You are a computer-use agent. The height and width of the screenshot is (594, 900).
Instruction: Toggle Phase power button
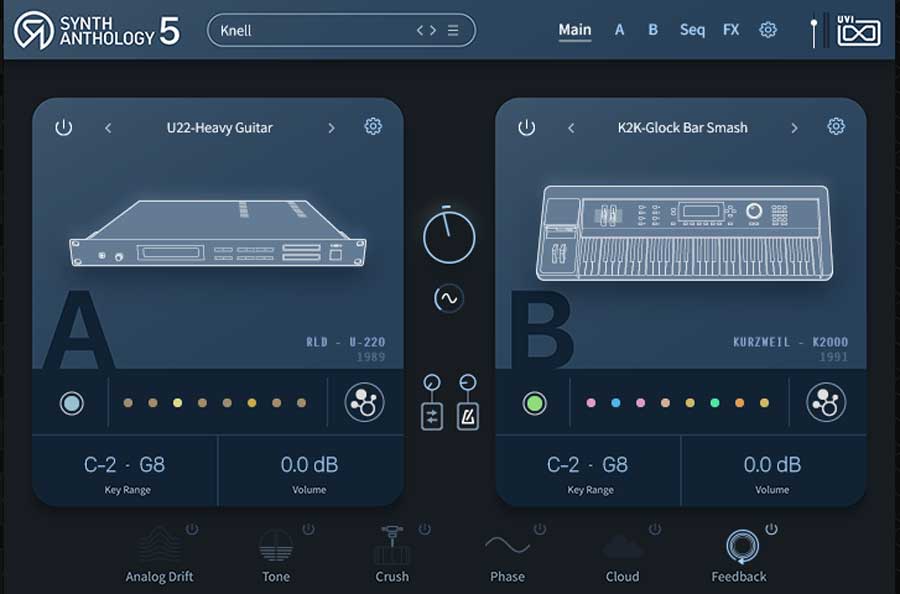[x=540, y=529]
